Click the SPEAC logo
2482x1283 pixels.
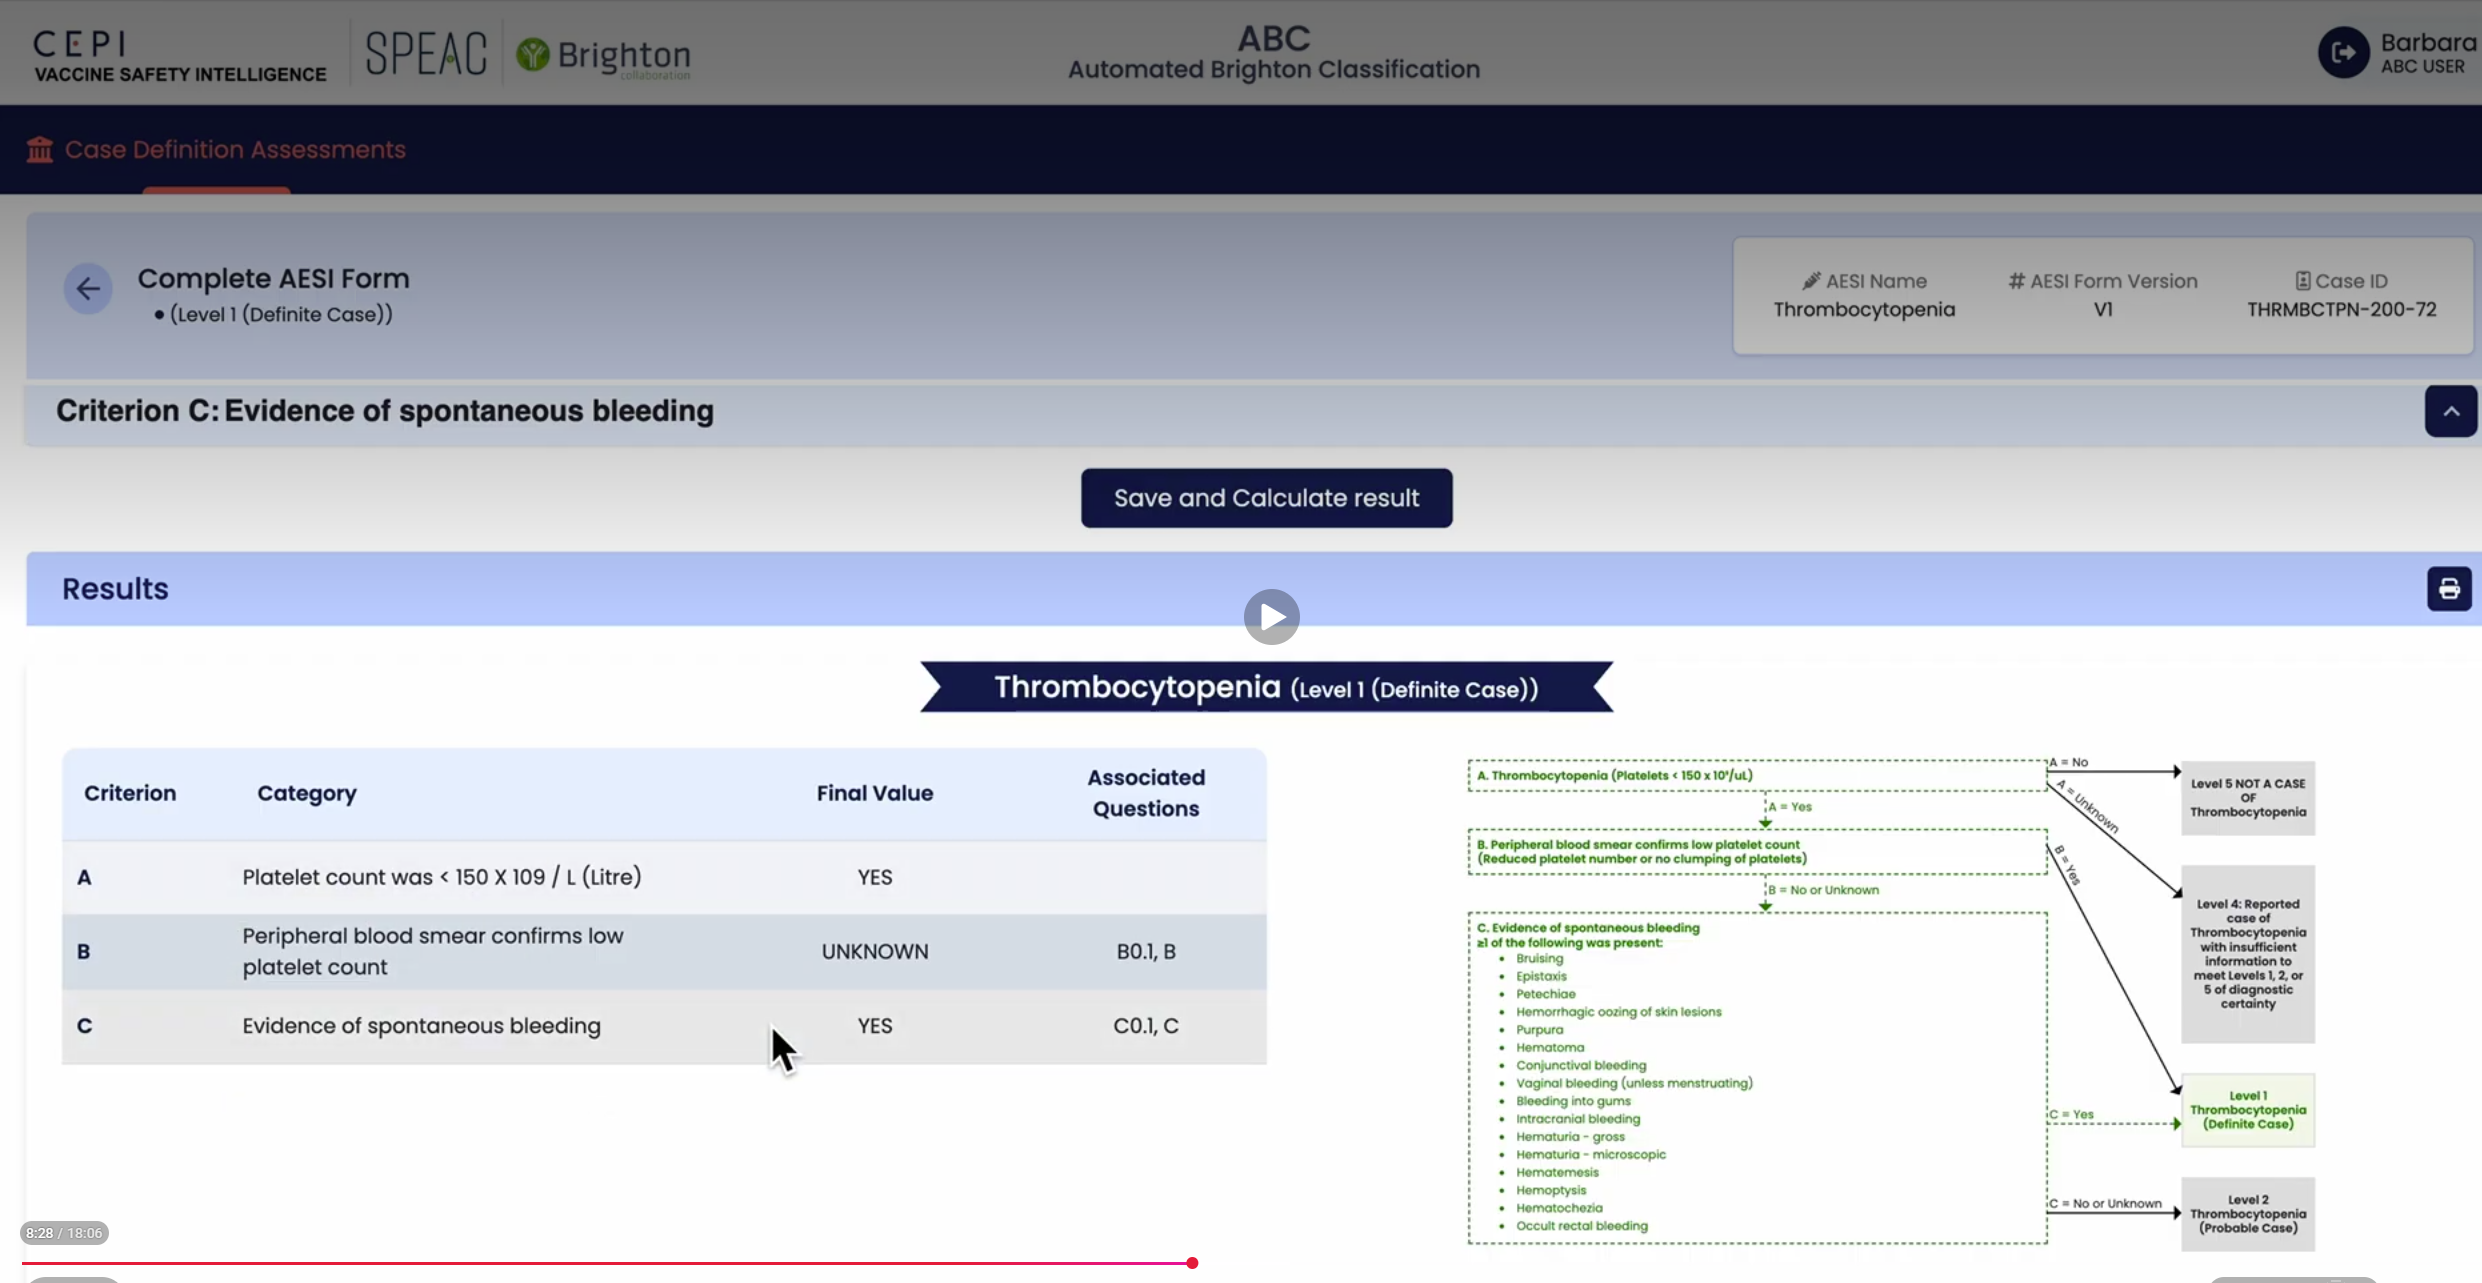(426, 53)
